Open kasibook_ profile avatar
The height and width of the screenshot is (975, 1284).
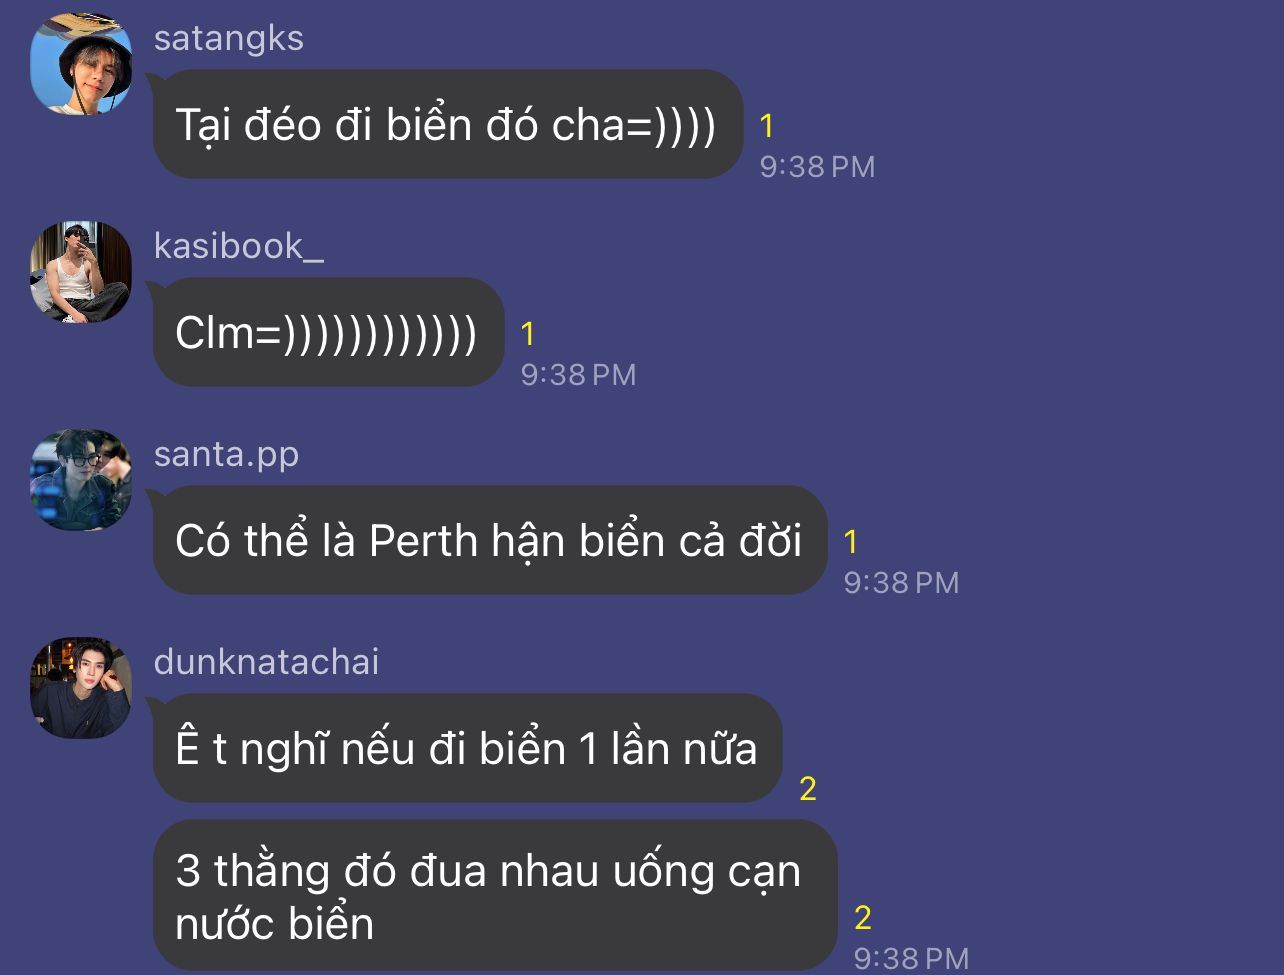(81, 272)
